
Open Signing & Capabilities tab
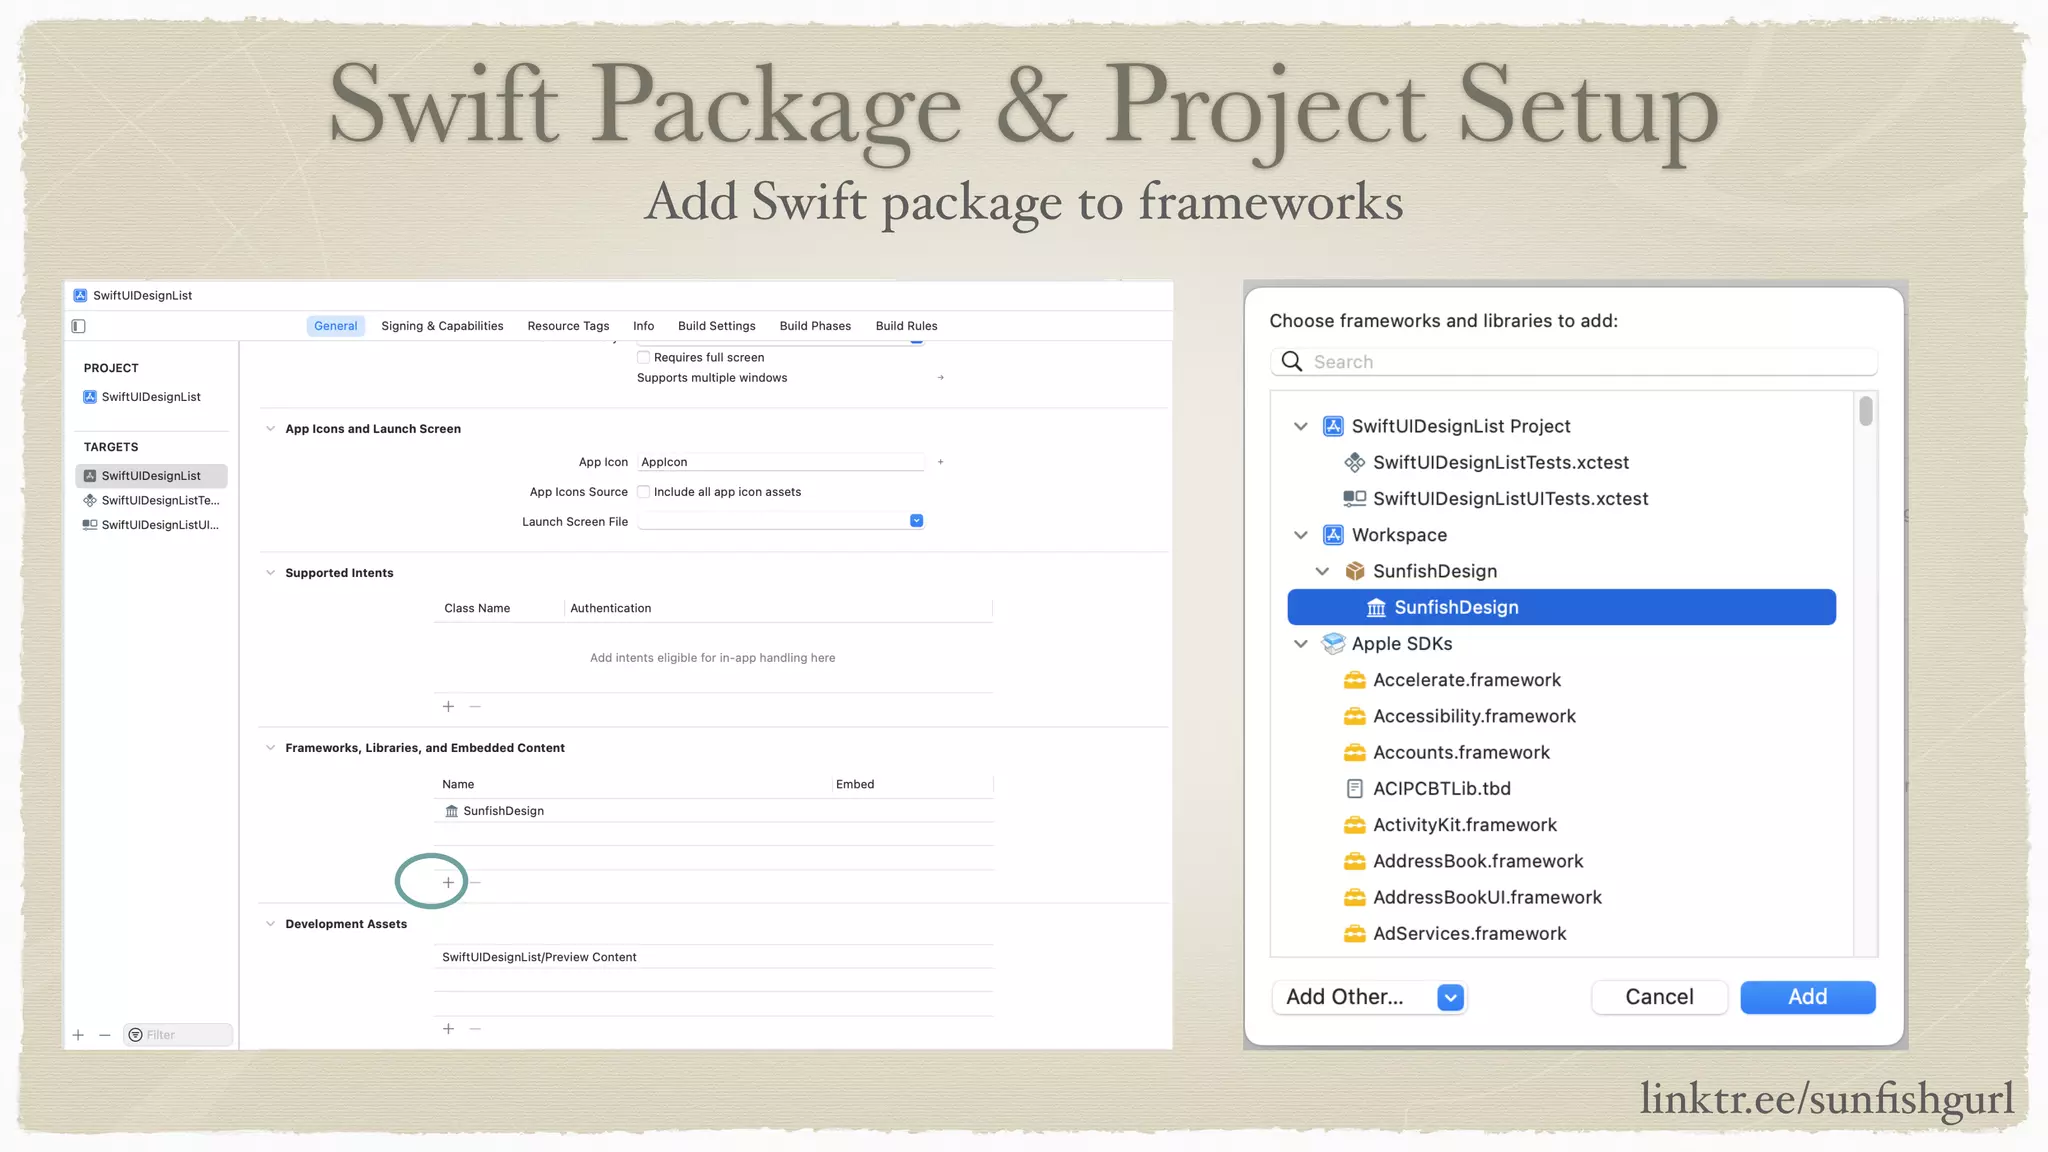442,326
